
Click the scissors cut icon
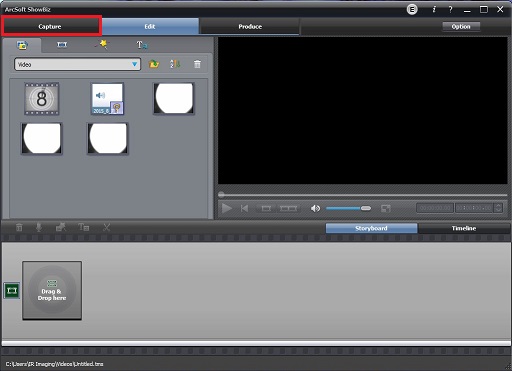(106, 227)
